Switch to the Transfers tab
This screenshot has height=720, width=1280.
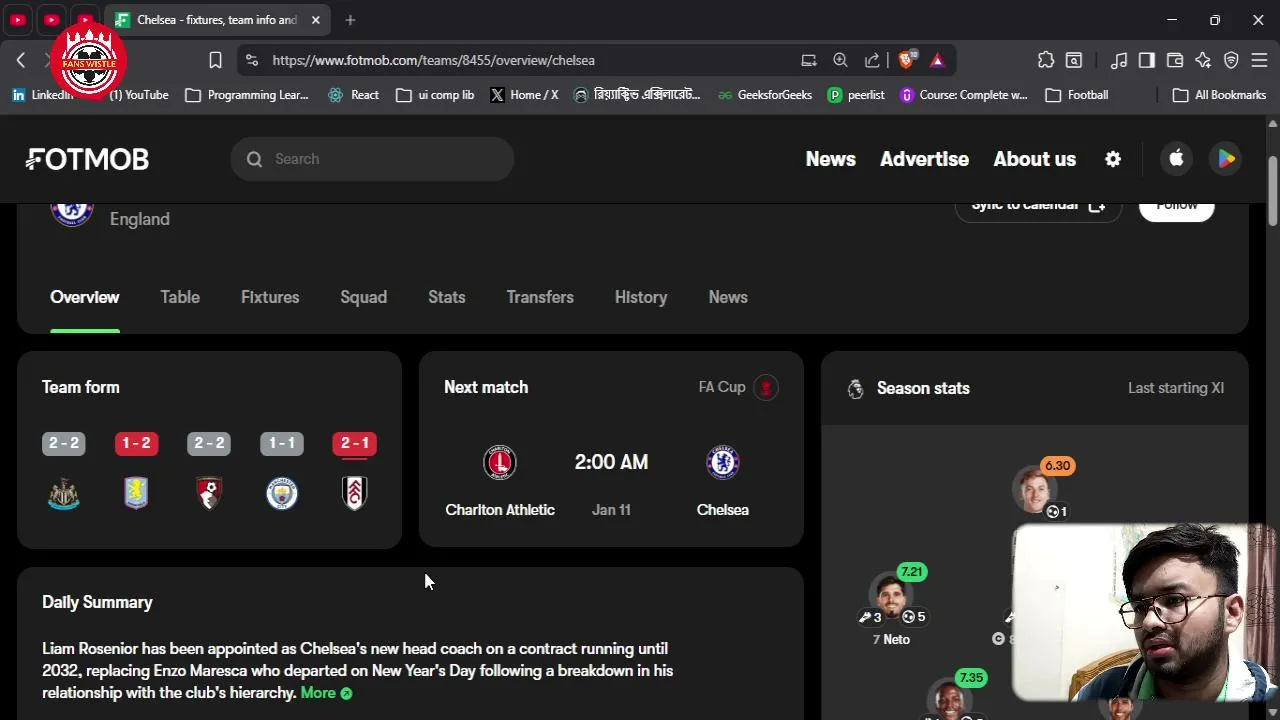click(540, 297)
